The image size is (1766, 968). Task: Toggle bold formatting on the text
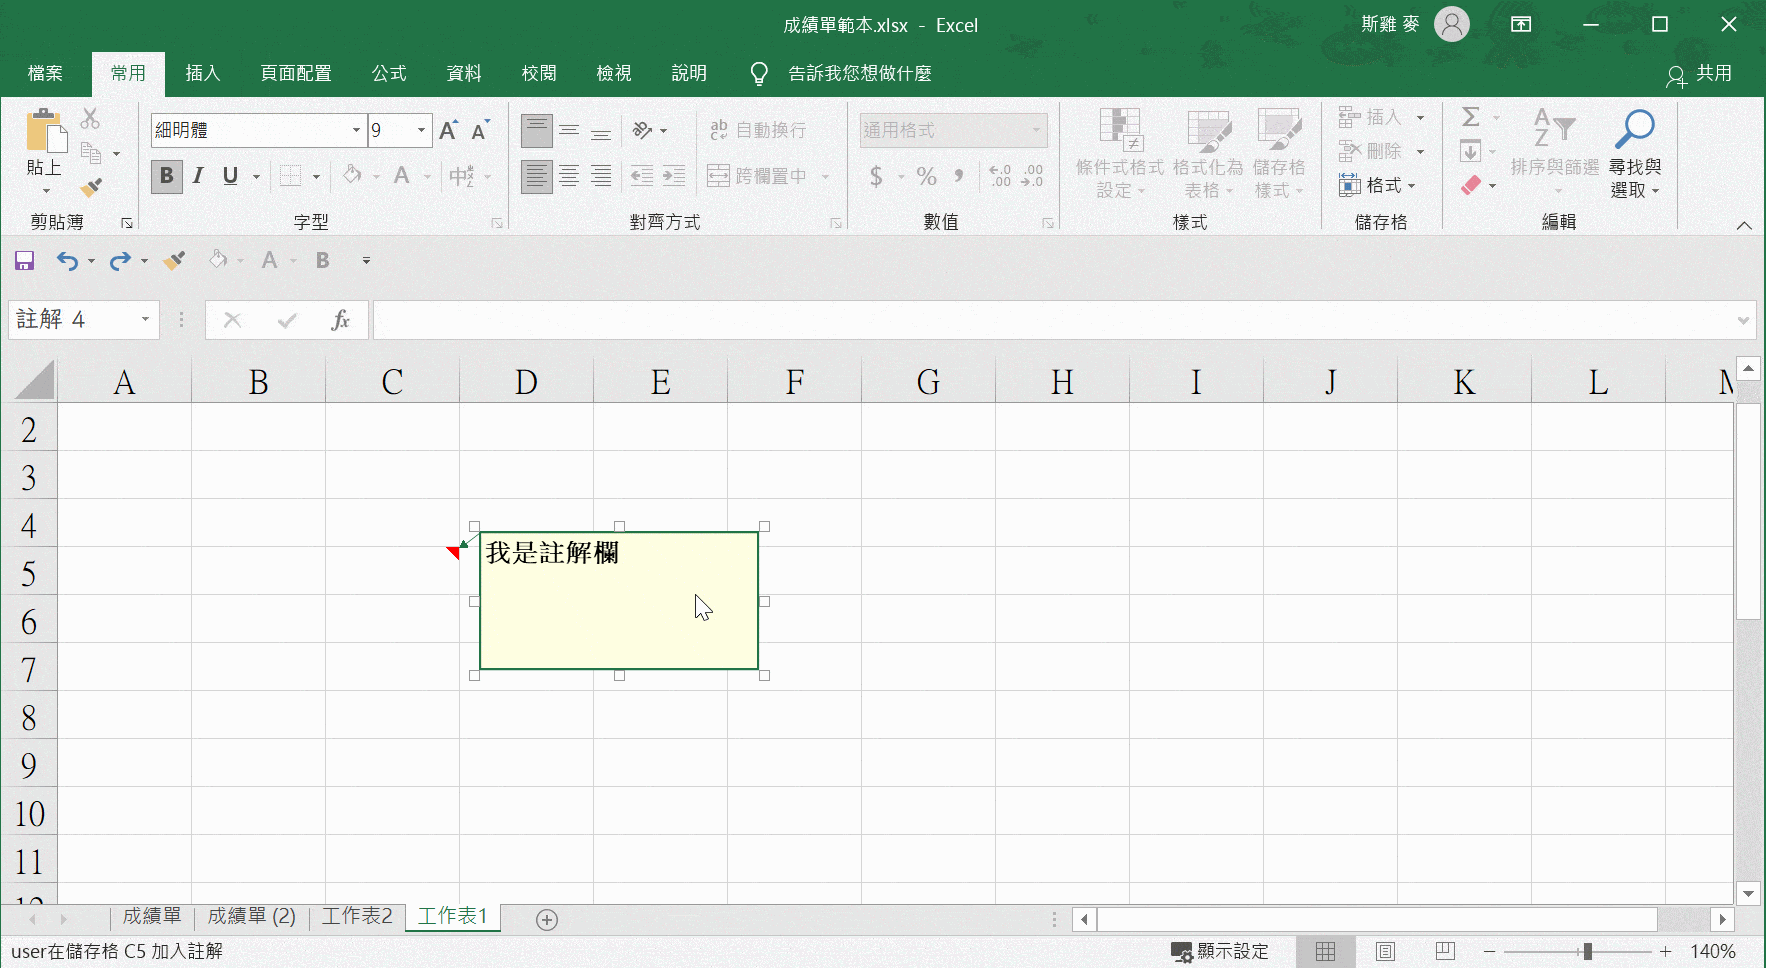click(x=166, y=176)
